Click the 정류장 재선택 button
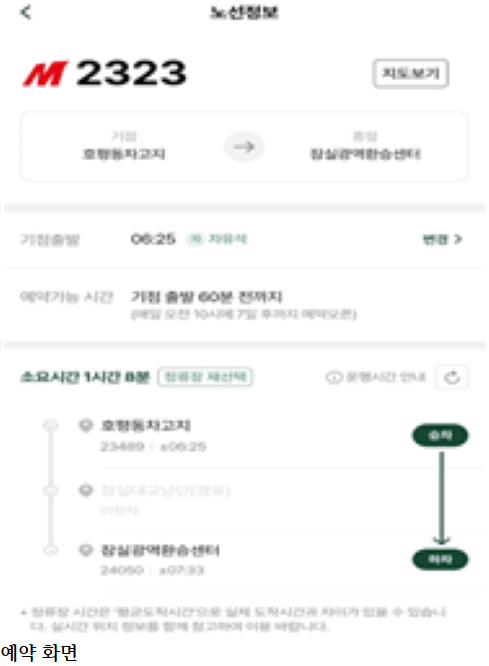Image resolution: width=489 pixels, height=666 pixels. pos(205,377)
